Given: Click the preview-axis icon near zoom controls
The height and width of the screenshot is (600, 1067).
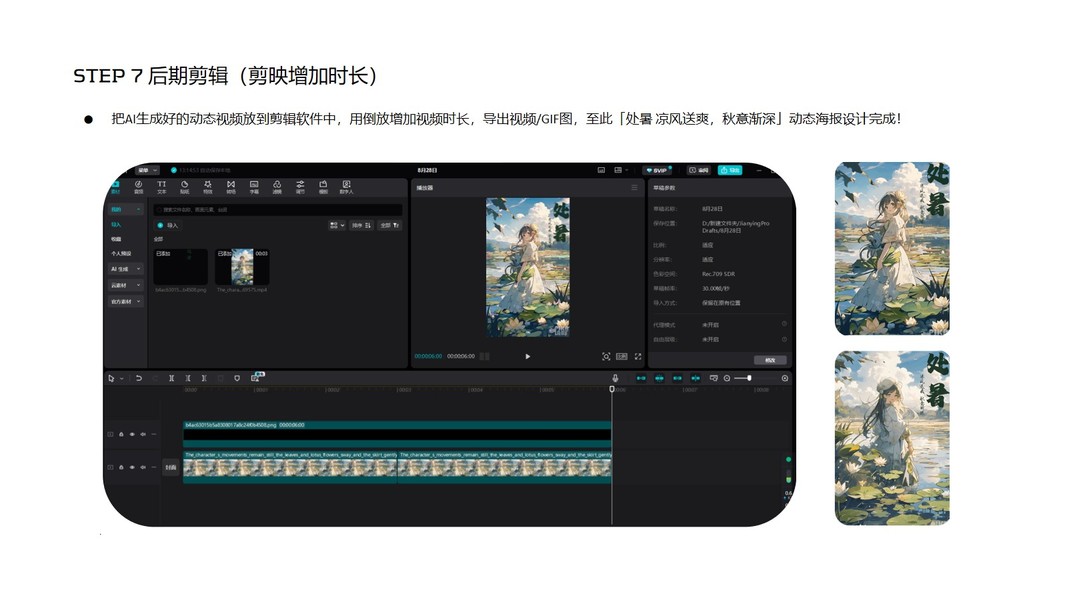Looking at the screenshot, I should 714,378.
